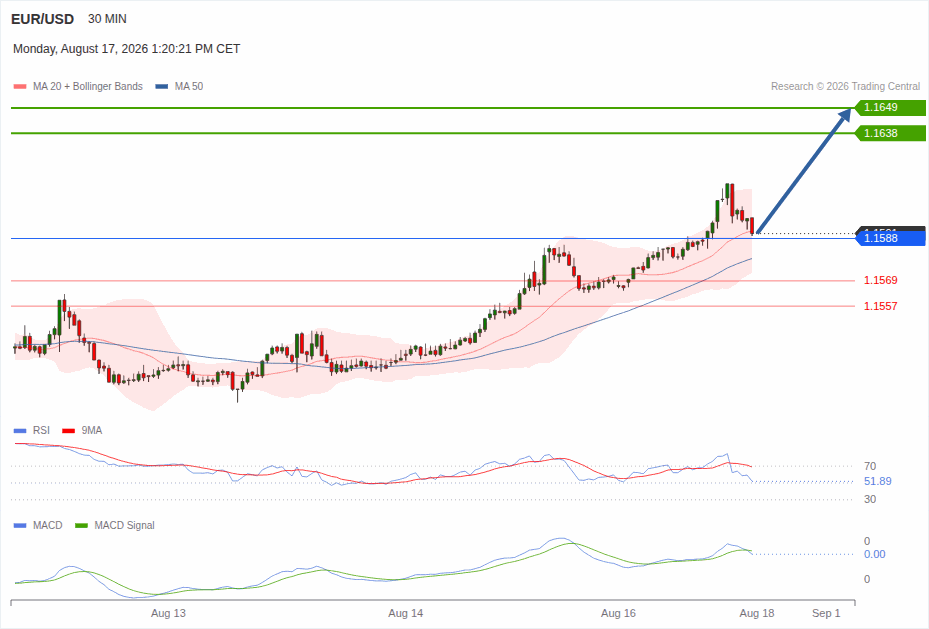Click the RSI current value 51.89
Viewport: 929px width, 629px height.
tap(877, 482)
